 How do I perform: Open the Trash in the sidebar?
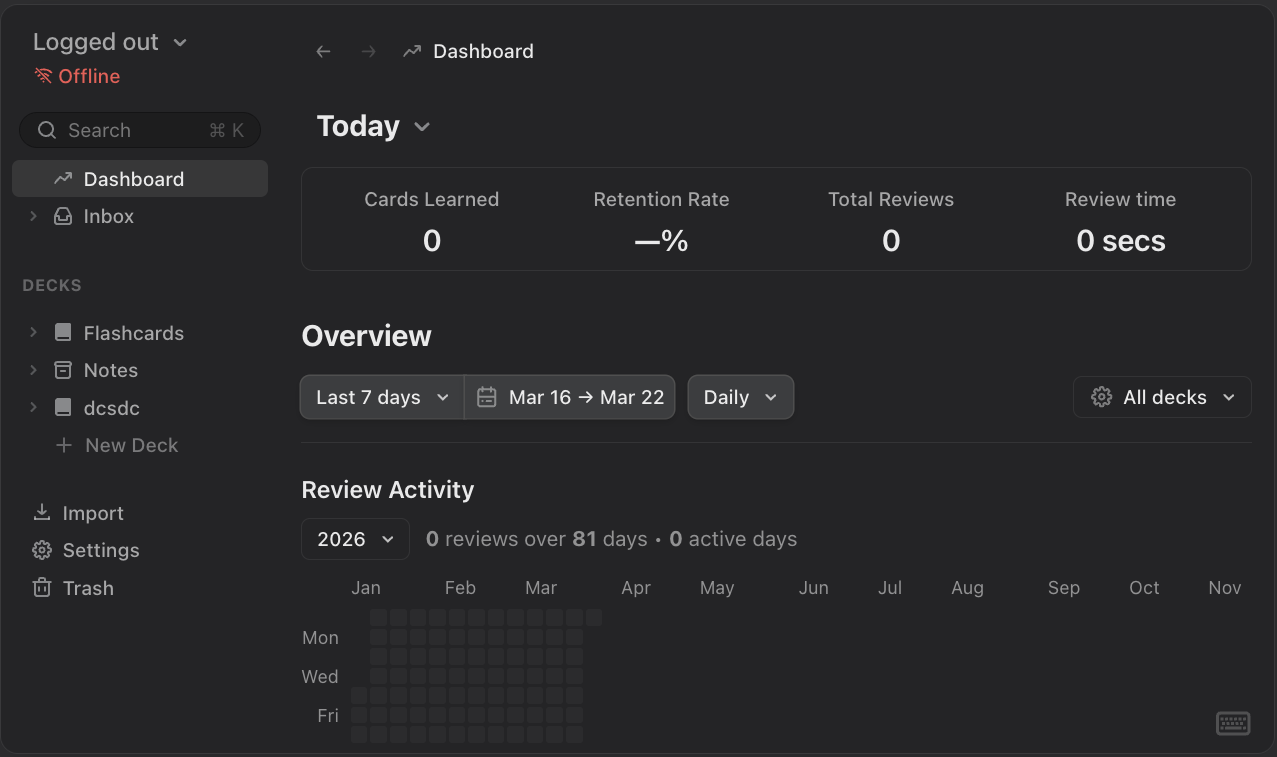tap(87, 588)
